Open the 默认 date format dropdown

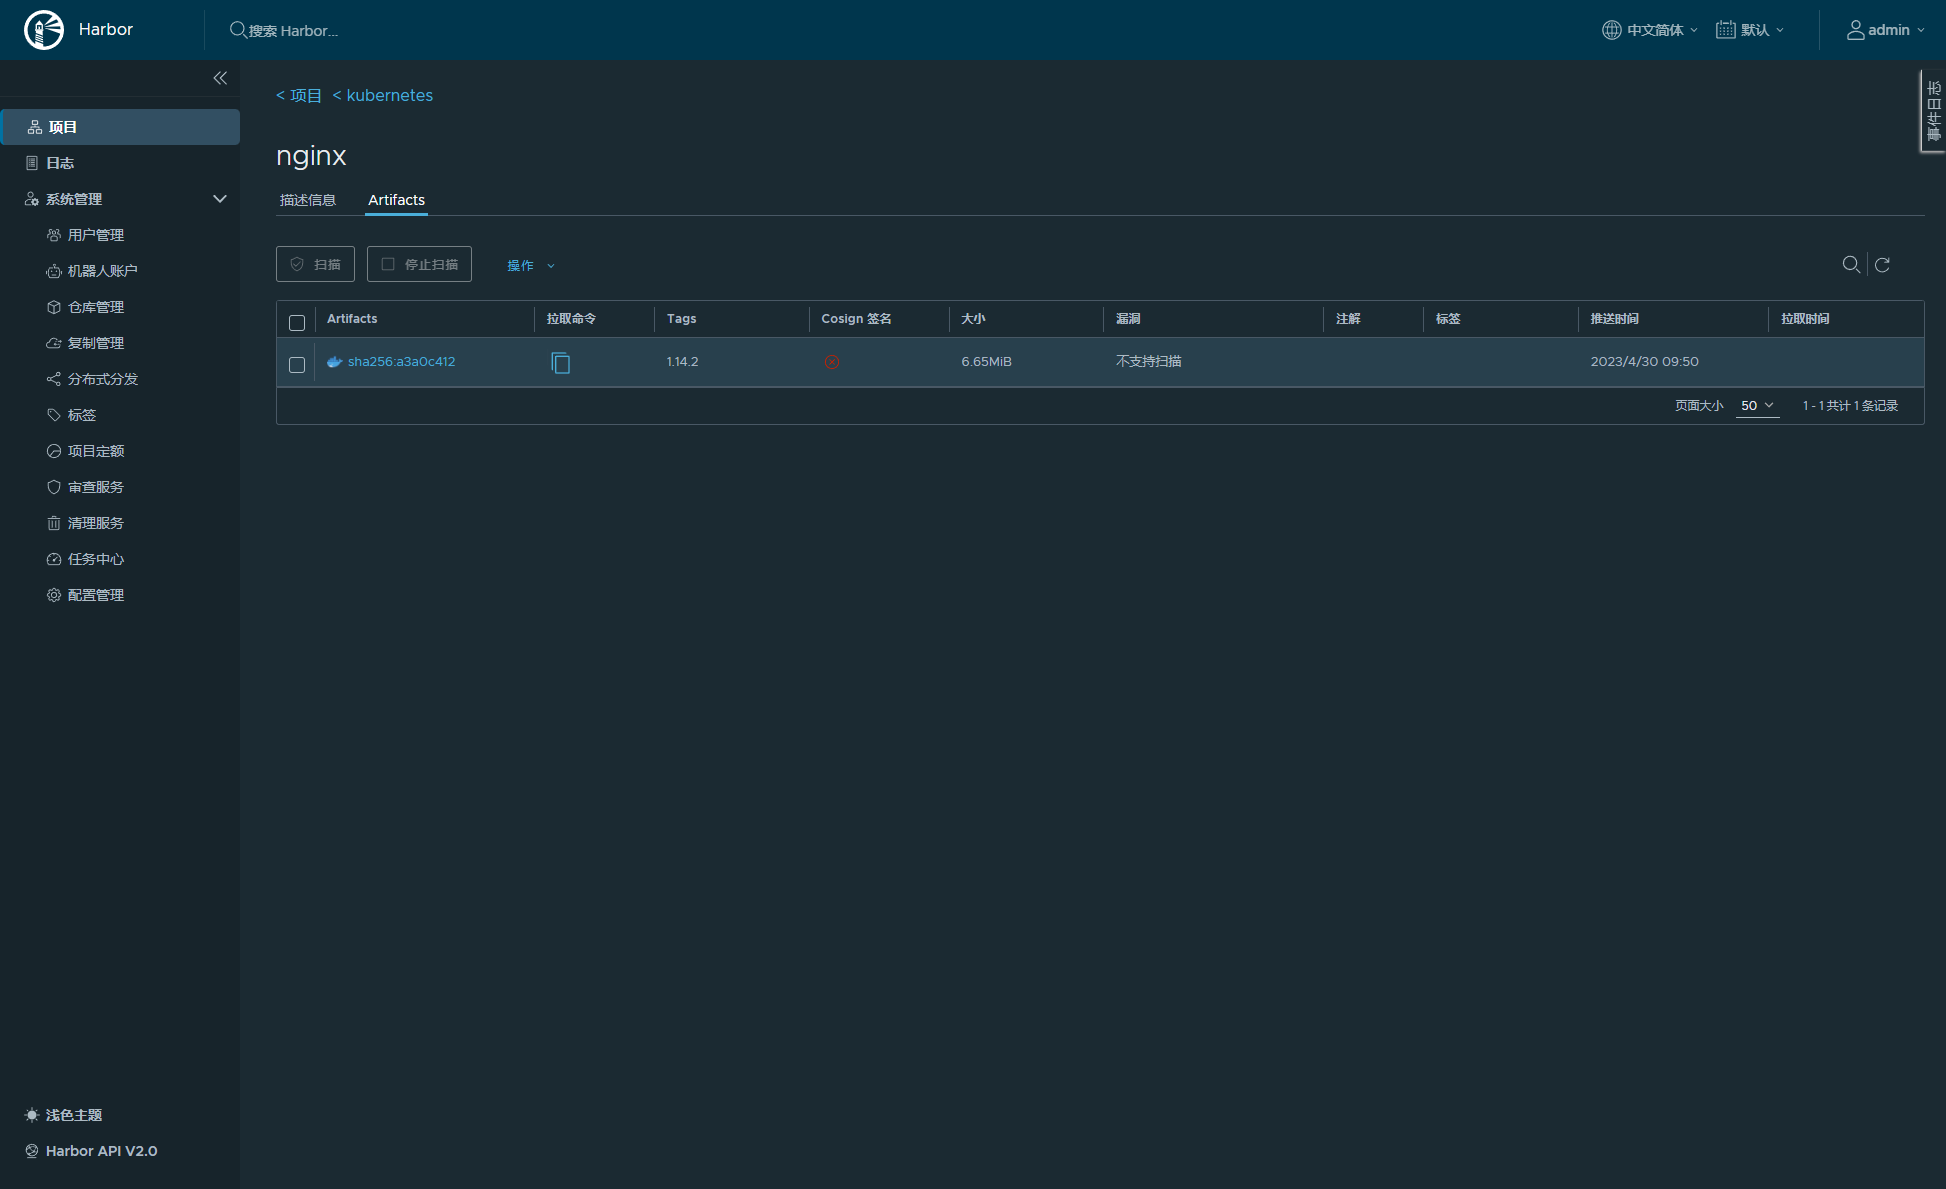(1750, 30)
